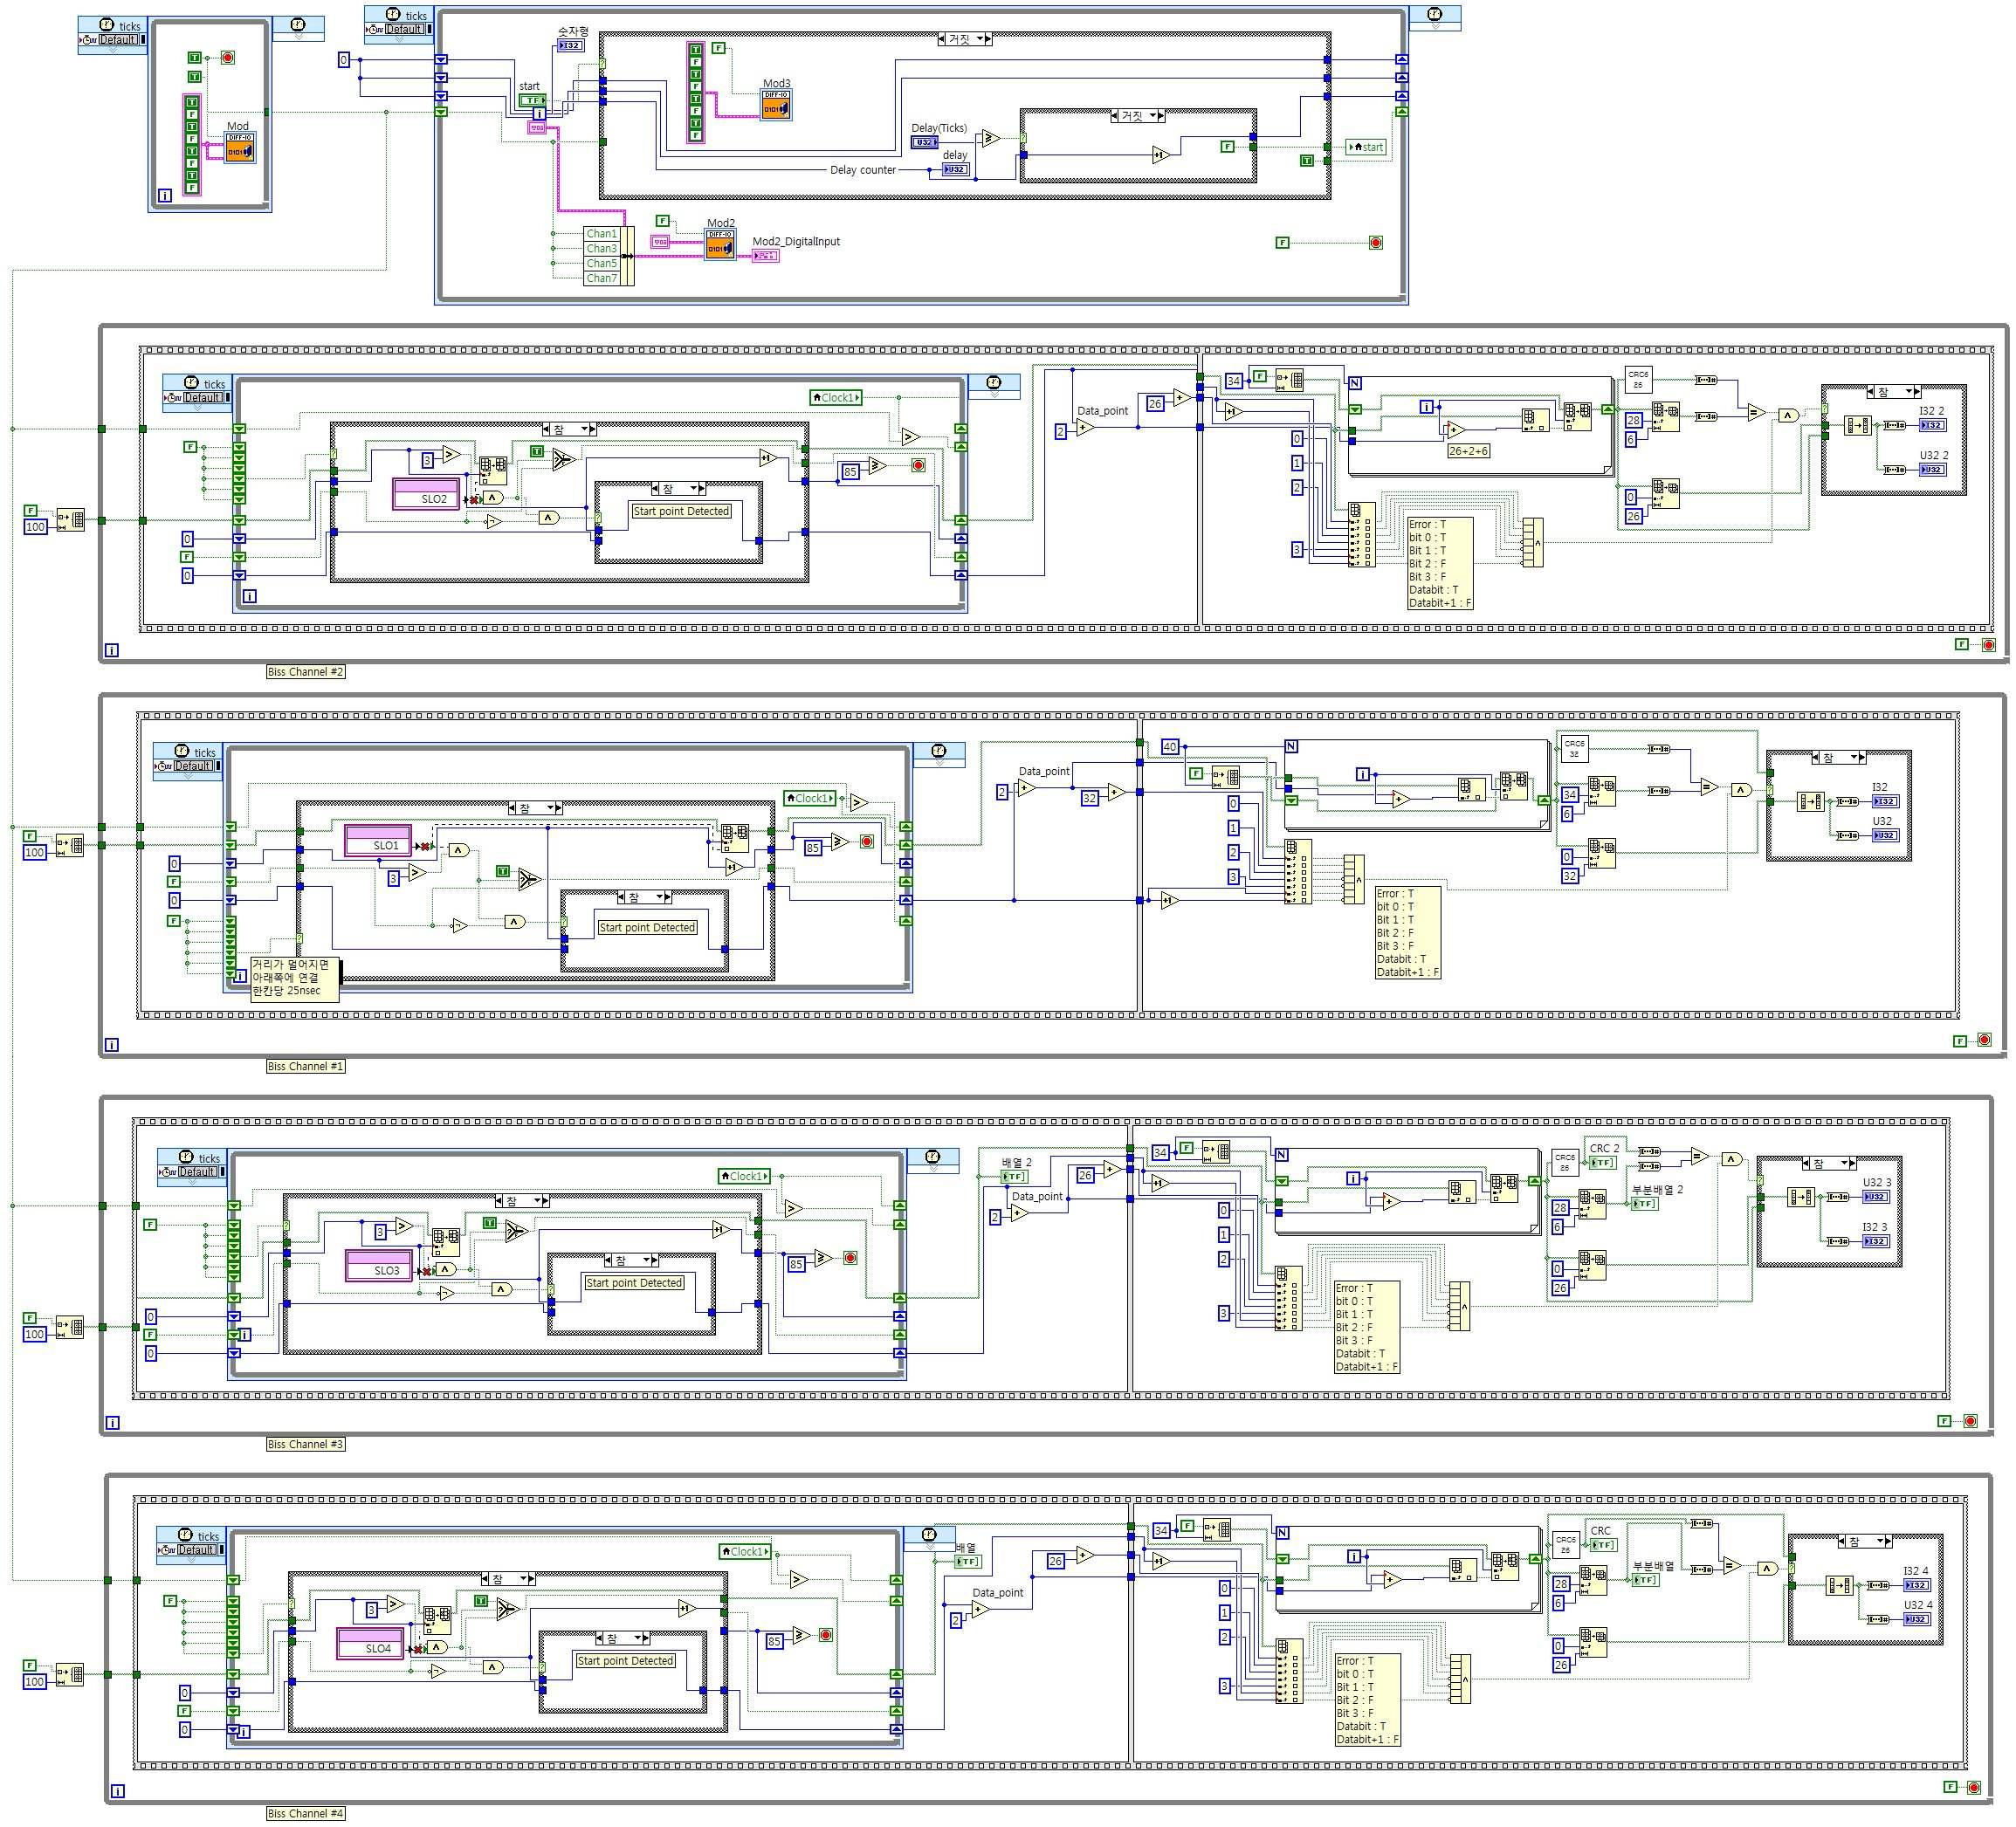The height and width of the screenshot is (1827, 2016).
Task: Click Data_point label in Biss Channel #4
Action: coord(997,1592)
